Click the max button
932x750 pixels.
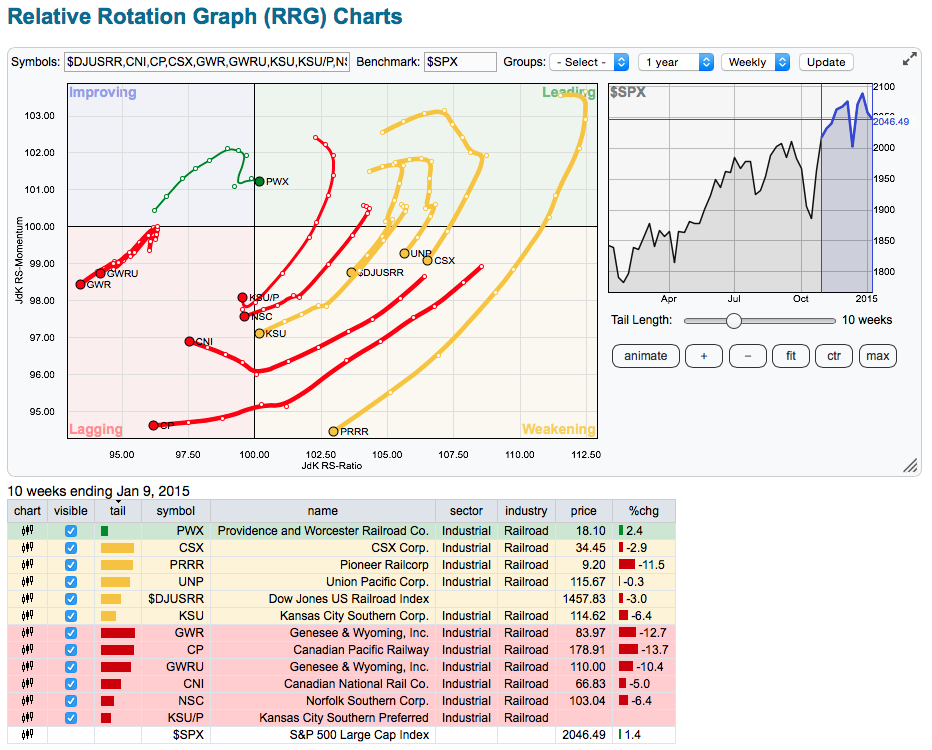[878, 356]
